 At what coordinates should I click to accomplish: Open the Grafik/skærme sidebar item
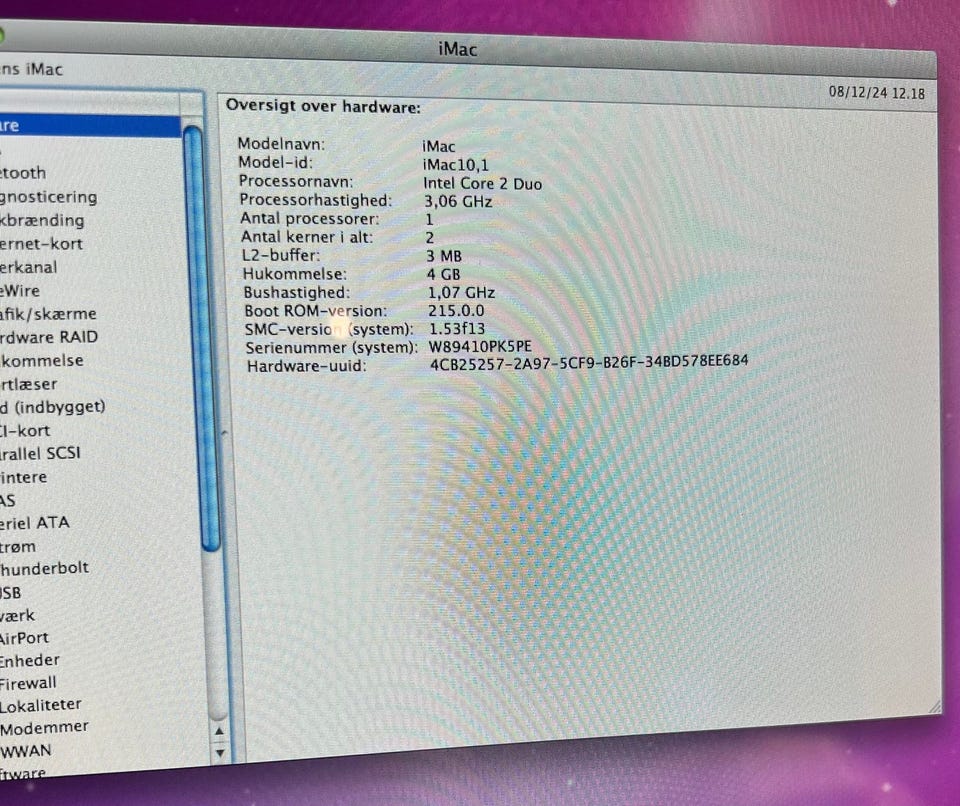click(48, 314)
